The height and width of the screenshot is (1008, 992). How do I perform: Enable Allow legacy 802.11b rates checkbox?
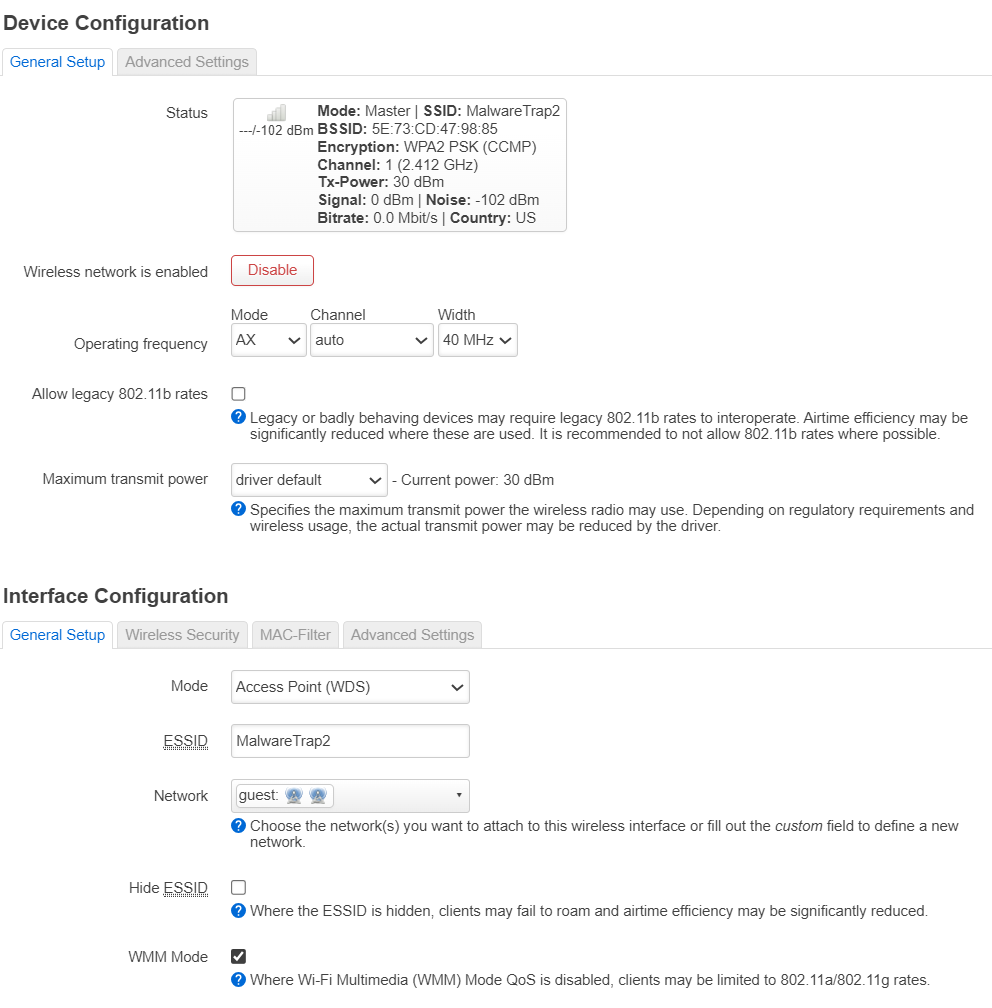[x=239, y=394]
